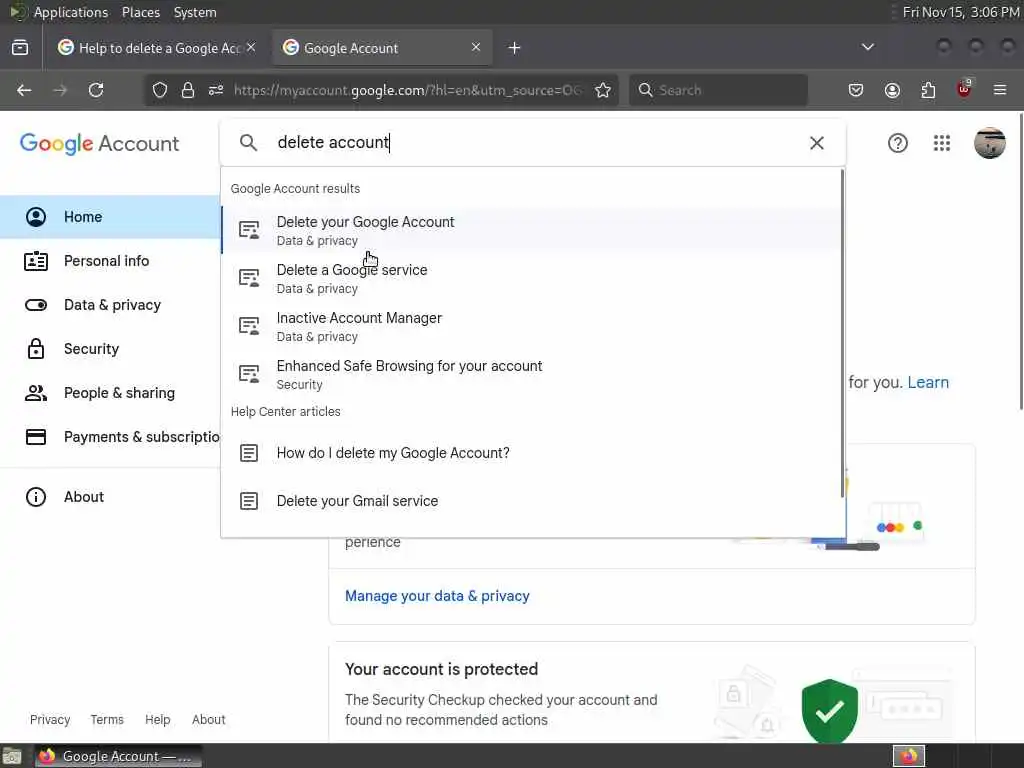Click the clock showing Fri Nov 15

961,12
